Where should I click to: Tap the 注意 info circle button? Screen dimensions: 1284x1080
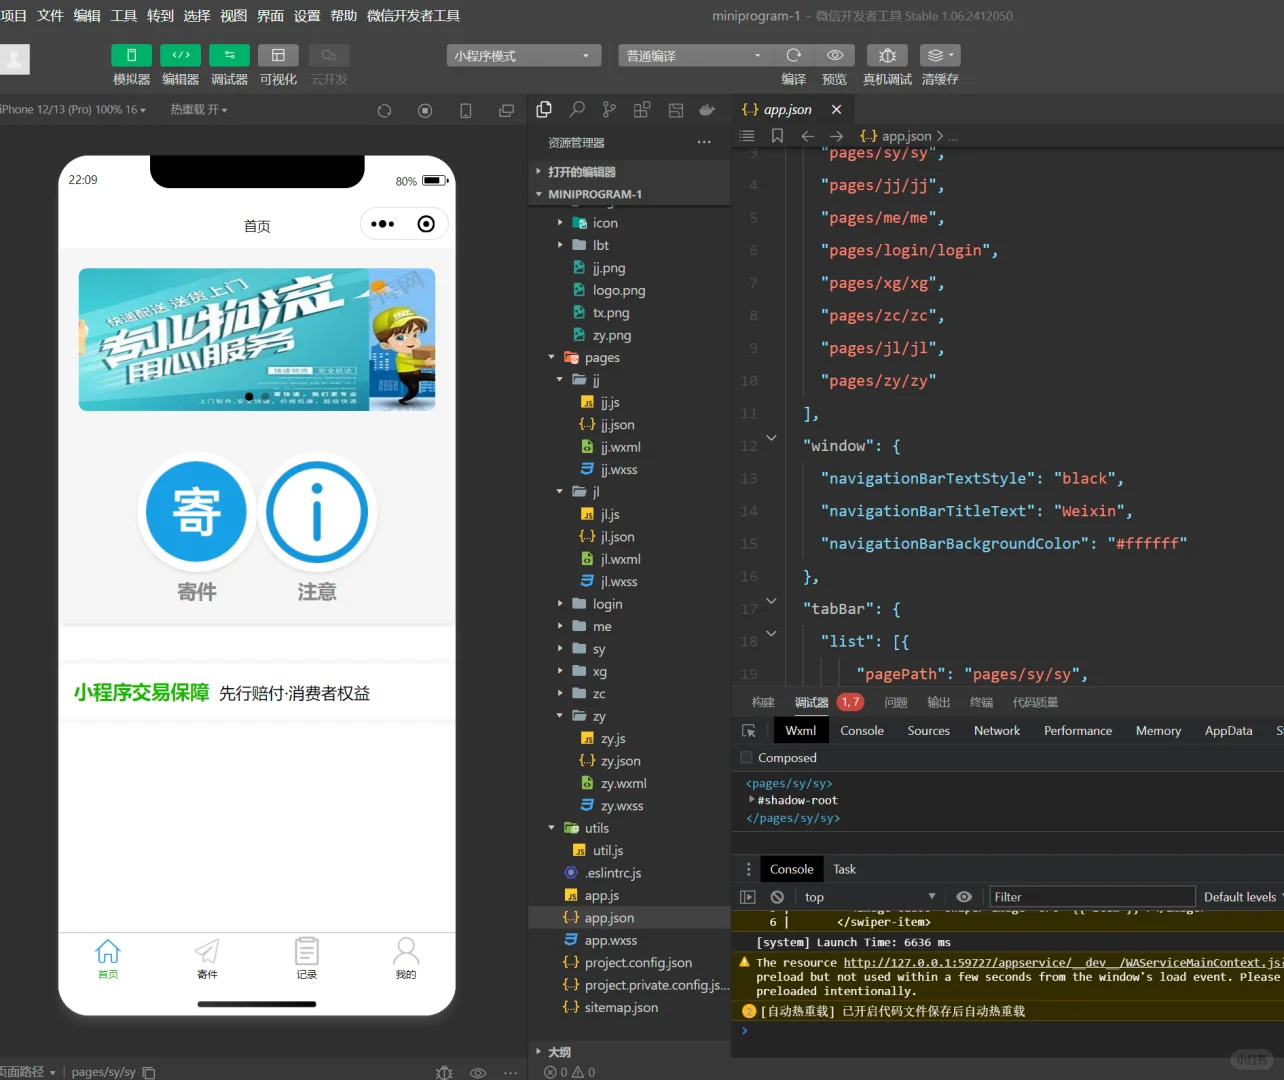[x=317, y=511]
